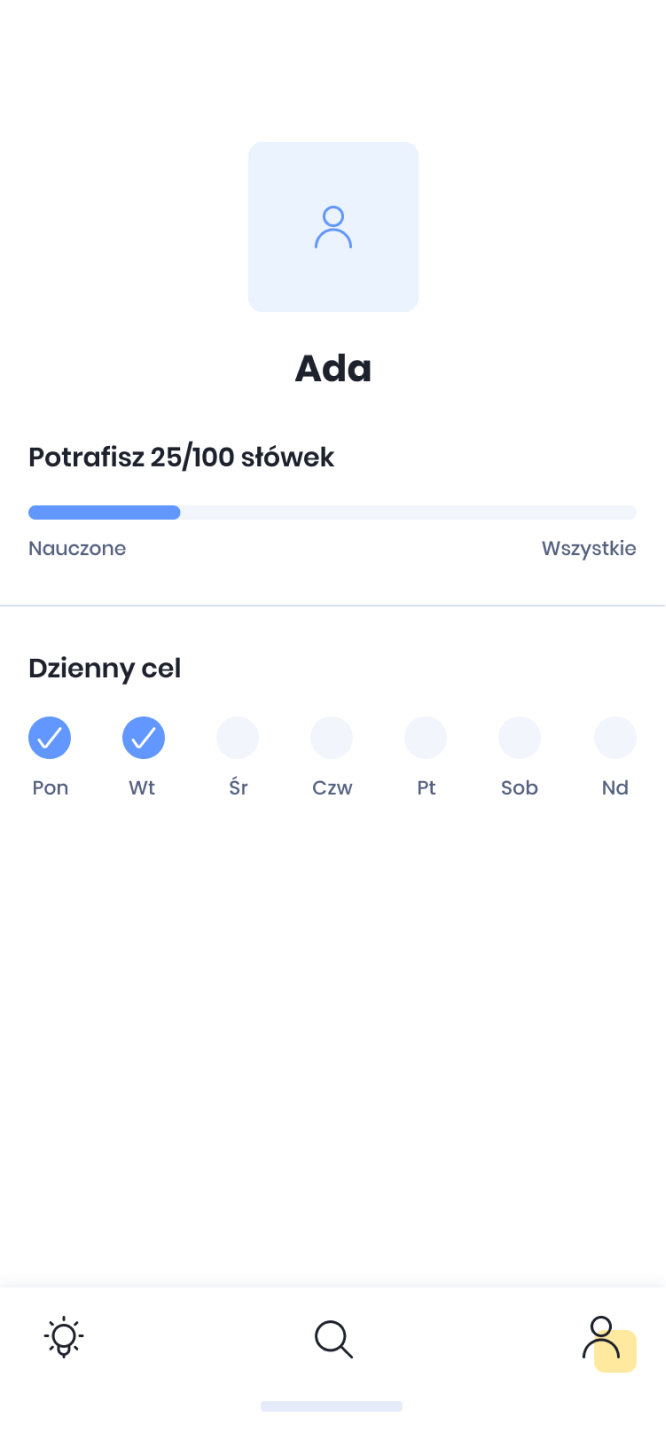Toggle the Tuesday (Wt) daily goal check
666x1440 pixels.
[x=143, y=738]
